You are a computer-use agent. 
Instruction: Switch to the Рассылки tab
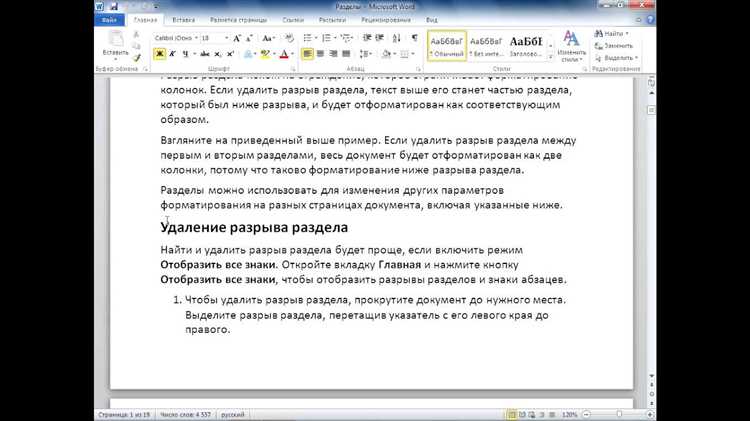tap(332, 20)
